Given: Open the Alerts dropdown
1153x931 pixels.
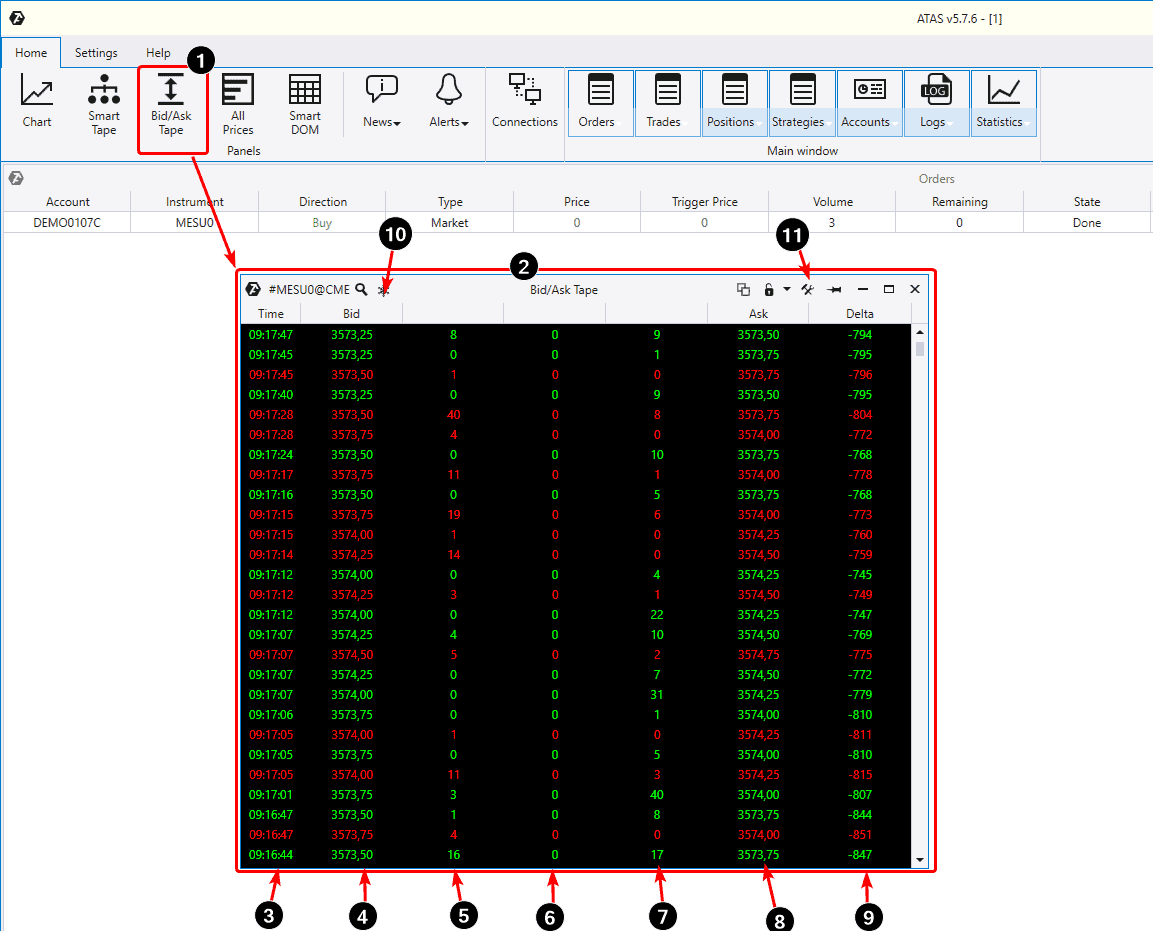Looking at the screenshot, I should 448,104.
